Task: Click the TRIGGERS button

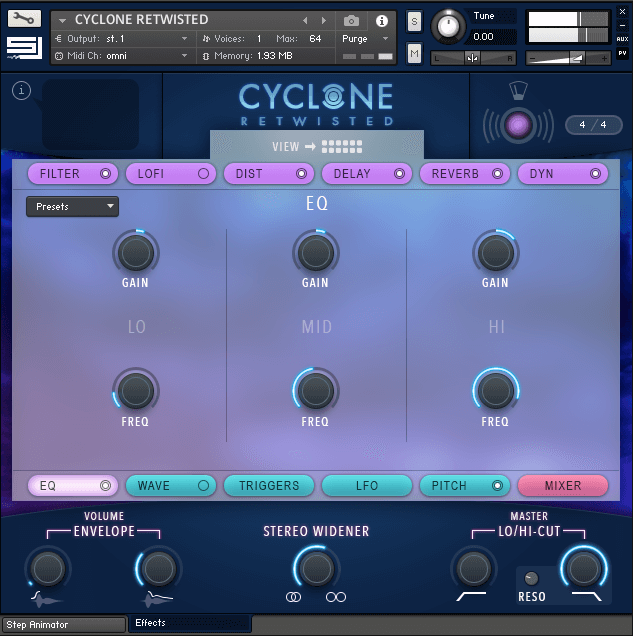Action: [x=269, y=486]
